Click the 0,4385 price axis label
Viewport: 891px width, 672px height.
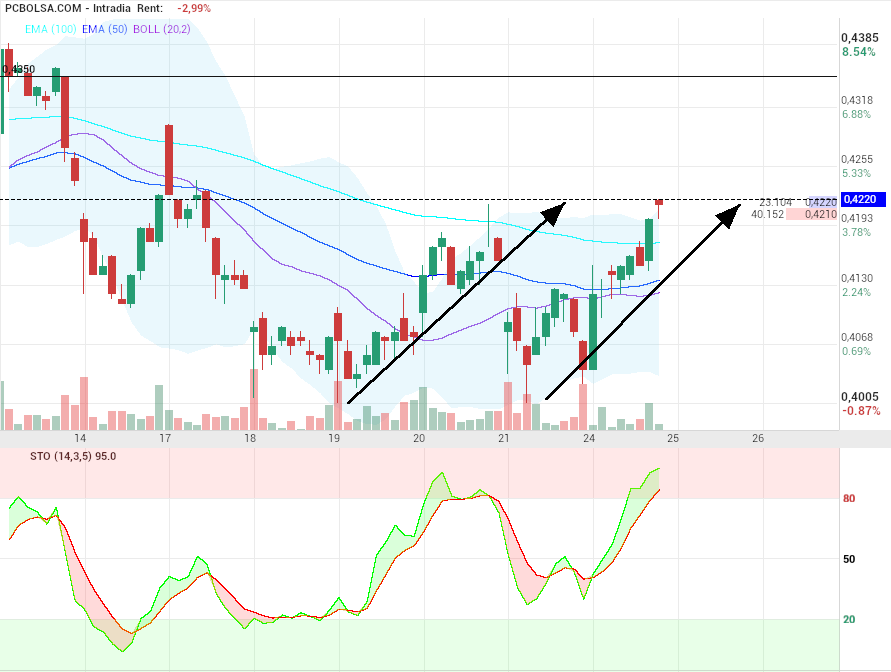[860, 37]
